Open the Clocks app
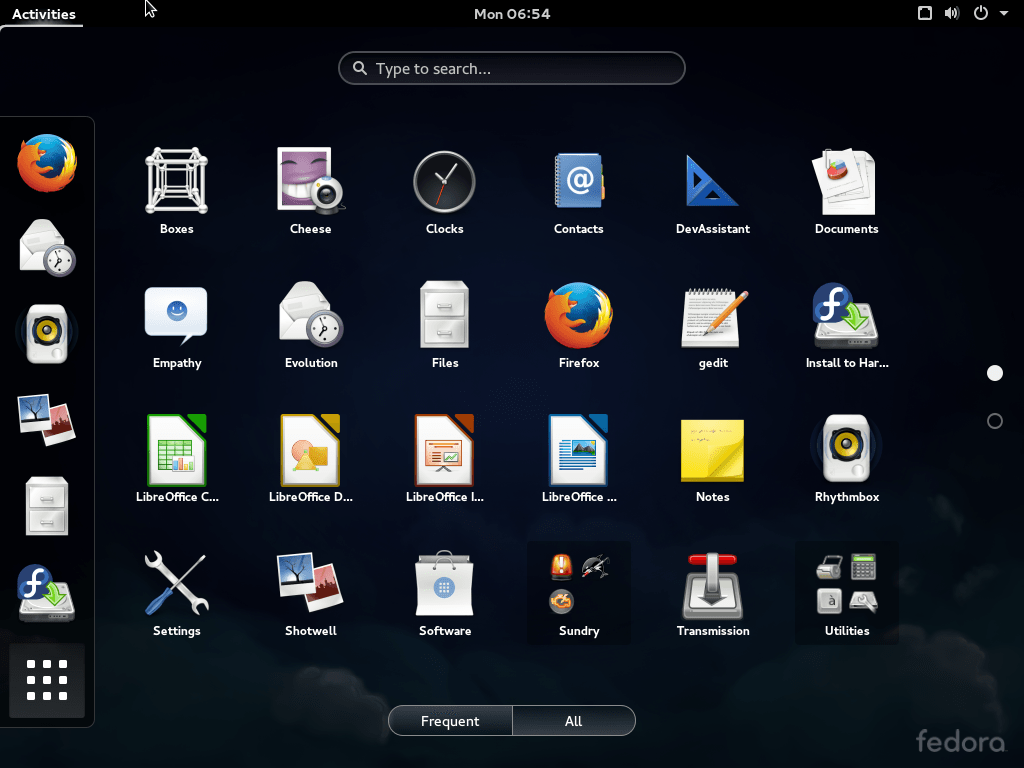Image resolution: width=1024 pixels, height=768 pixels. [x=444, y=191]
